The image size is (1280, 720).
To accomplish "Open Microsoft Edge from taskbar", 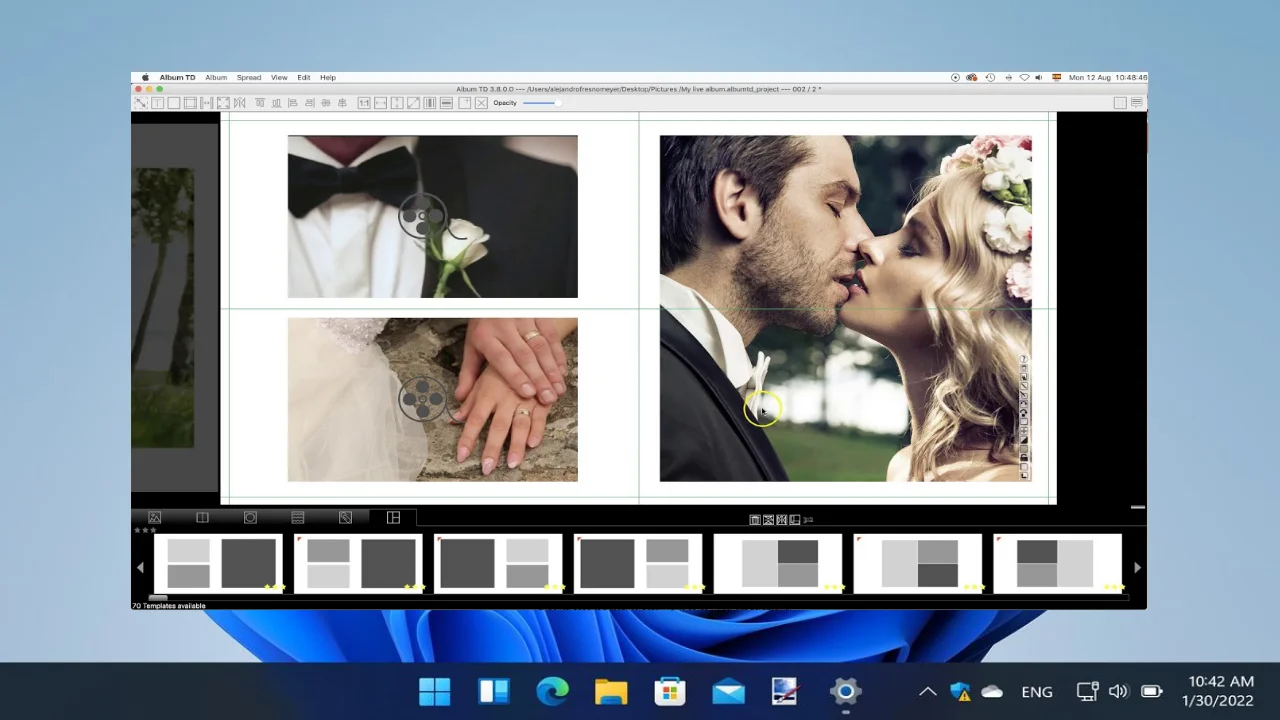I will pos(552,691).
